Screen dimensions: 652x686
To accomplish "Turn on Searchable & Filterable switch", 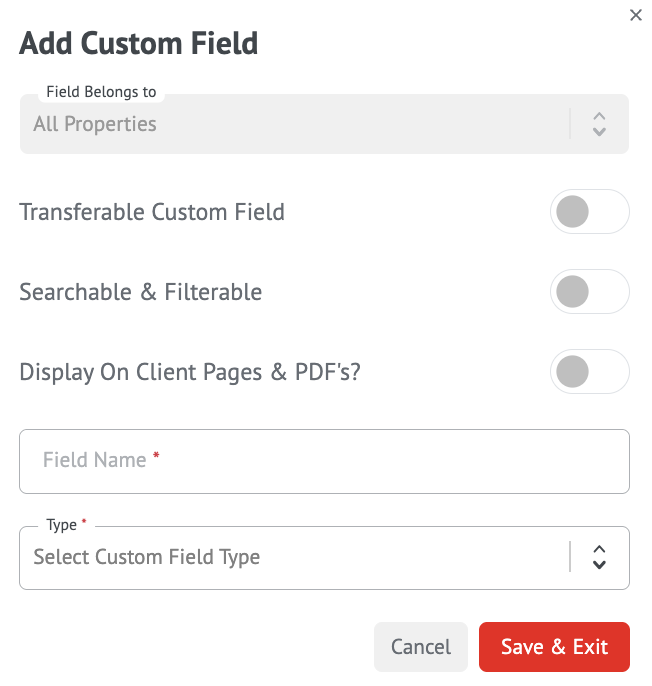I will pyautogui.click(x=588, y=292).
